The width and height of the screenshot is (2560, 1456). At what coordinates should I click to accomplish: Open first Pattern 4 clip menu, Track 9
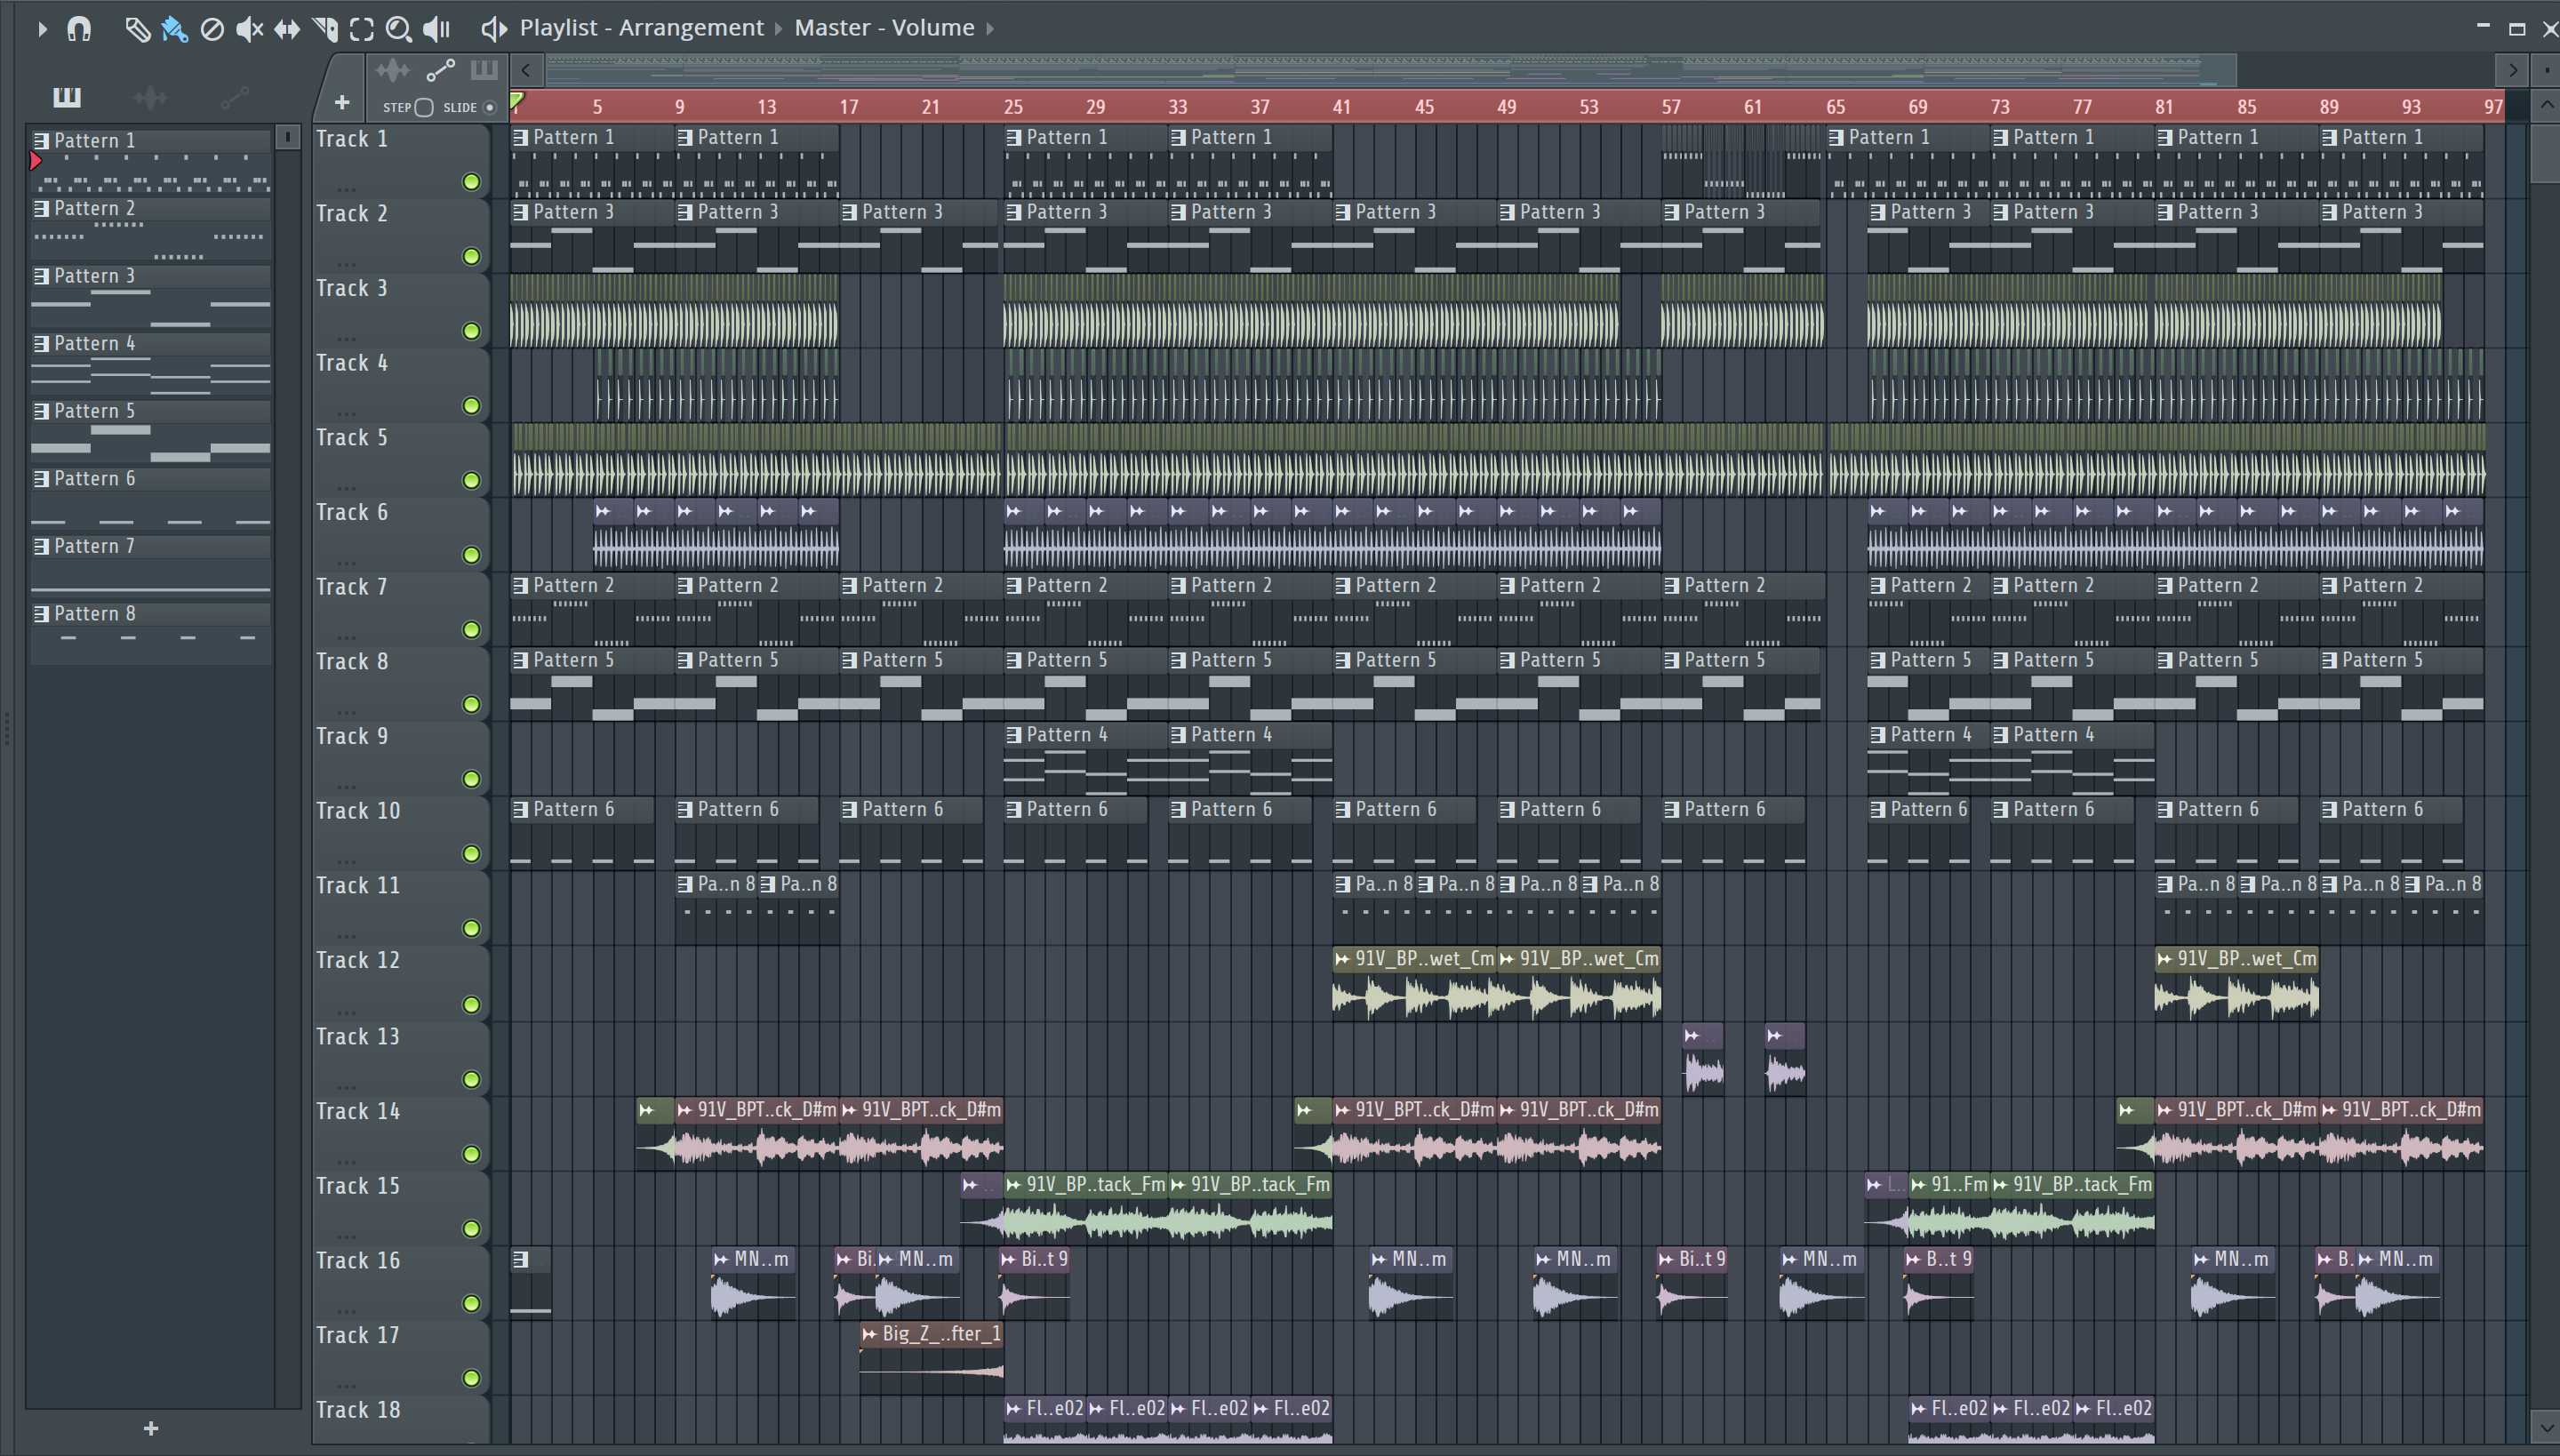click(x=1014, y=735)
